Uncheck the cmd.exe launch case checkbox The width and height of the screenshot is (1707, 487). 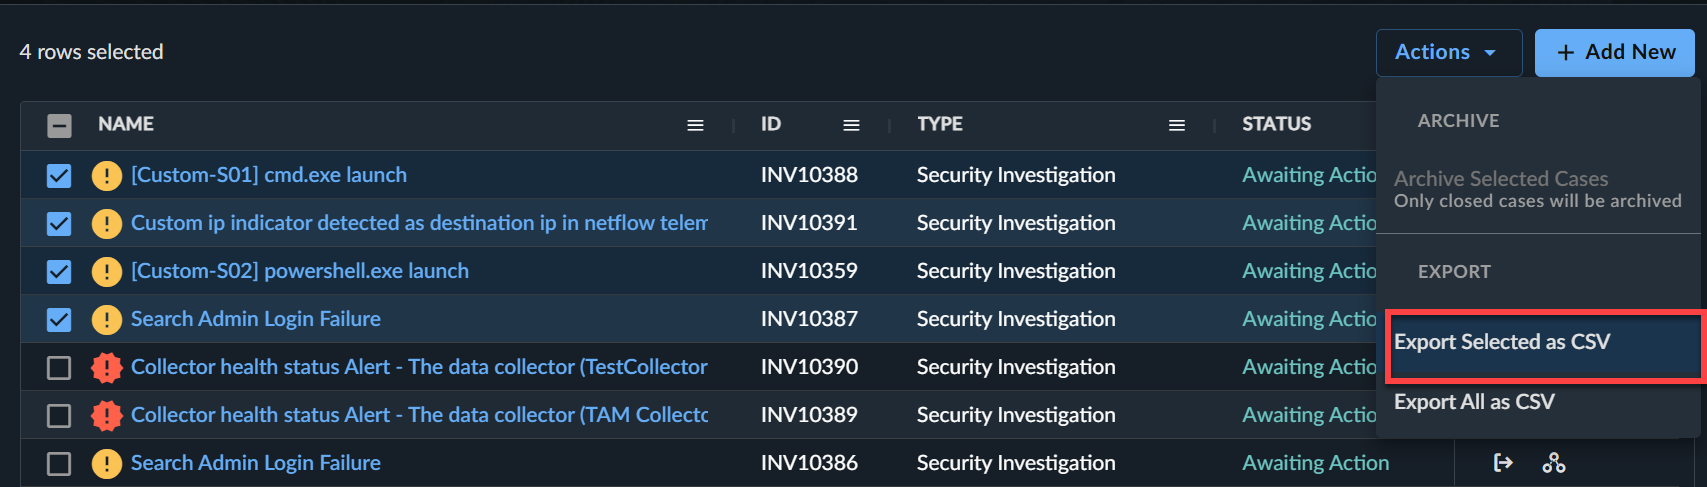(x=59, y=175)
